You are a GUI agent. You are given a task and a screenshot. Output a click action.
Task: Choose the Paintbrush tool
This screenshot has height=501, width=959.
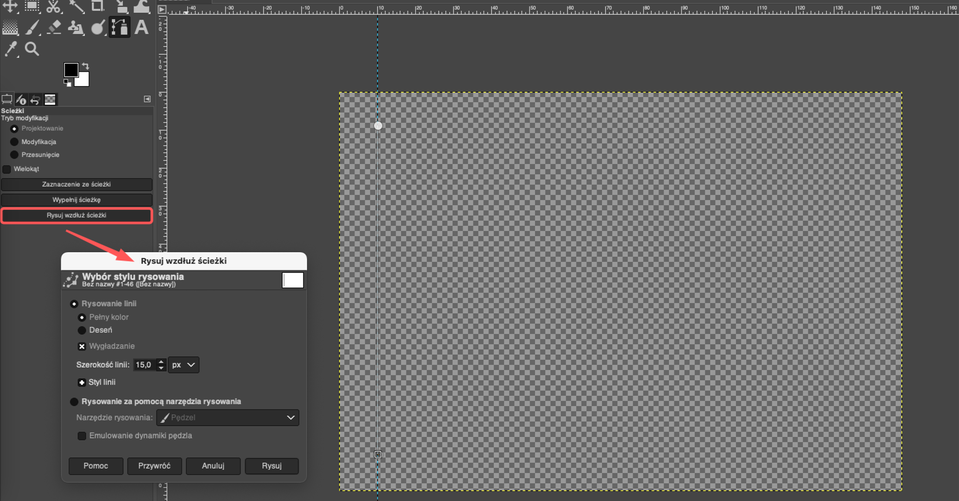pyautogui.click(x=32, y=27)
